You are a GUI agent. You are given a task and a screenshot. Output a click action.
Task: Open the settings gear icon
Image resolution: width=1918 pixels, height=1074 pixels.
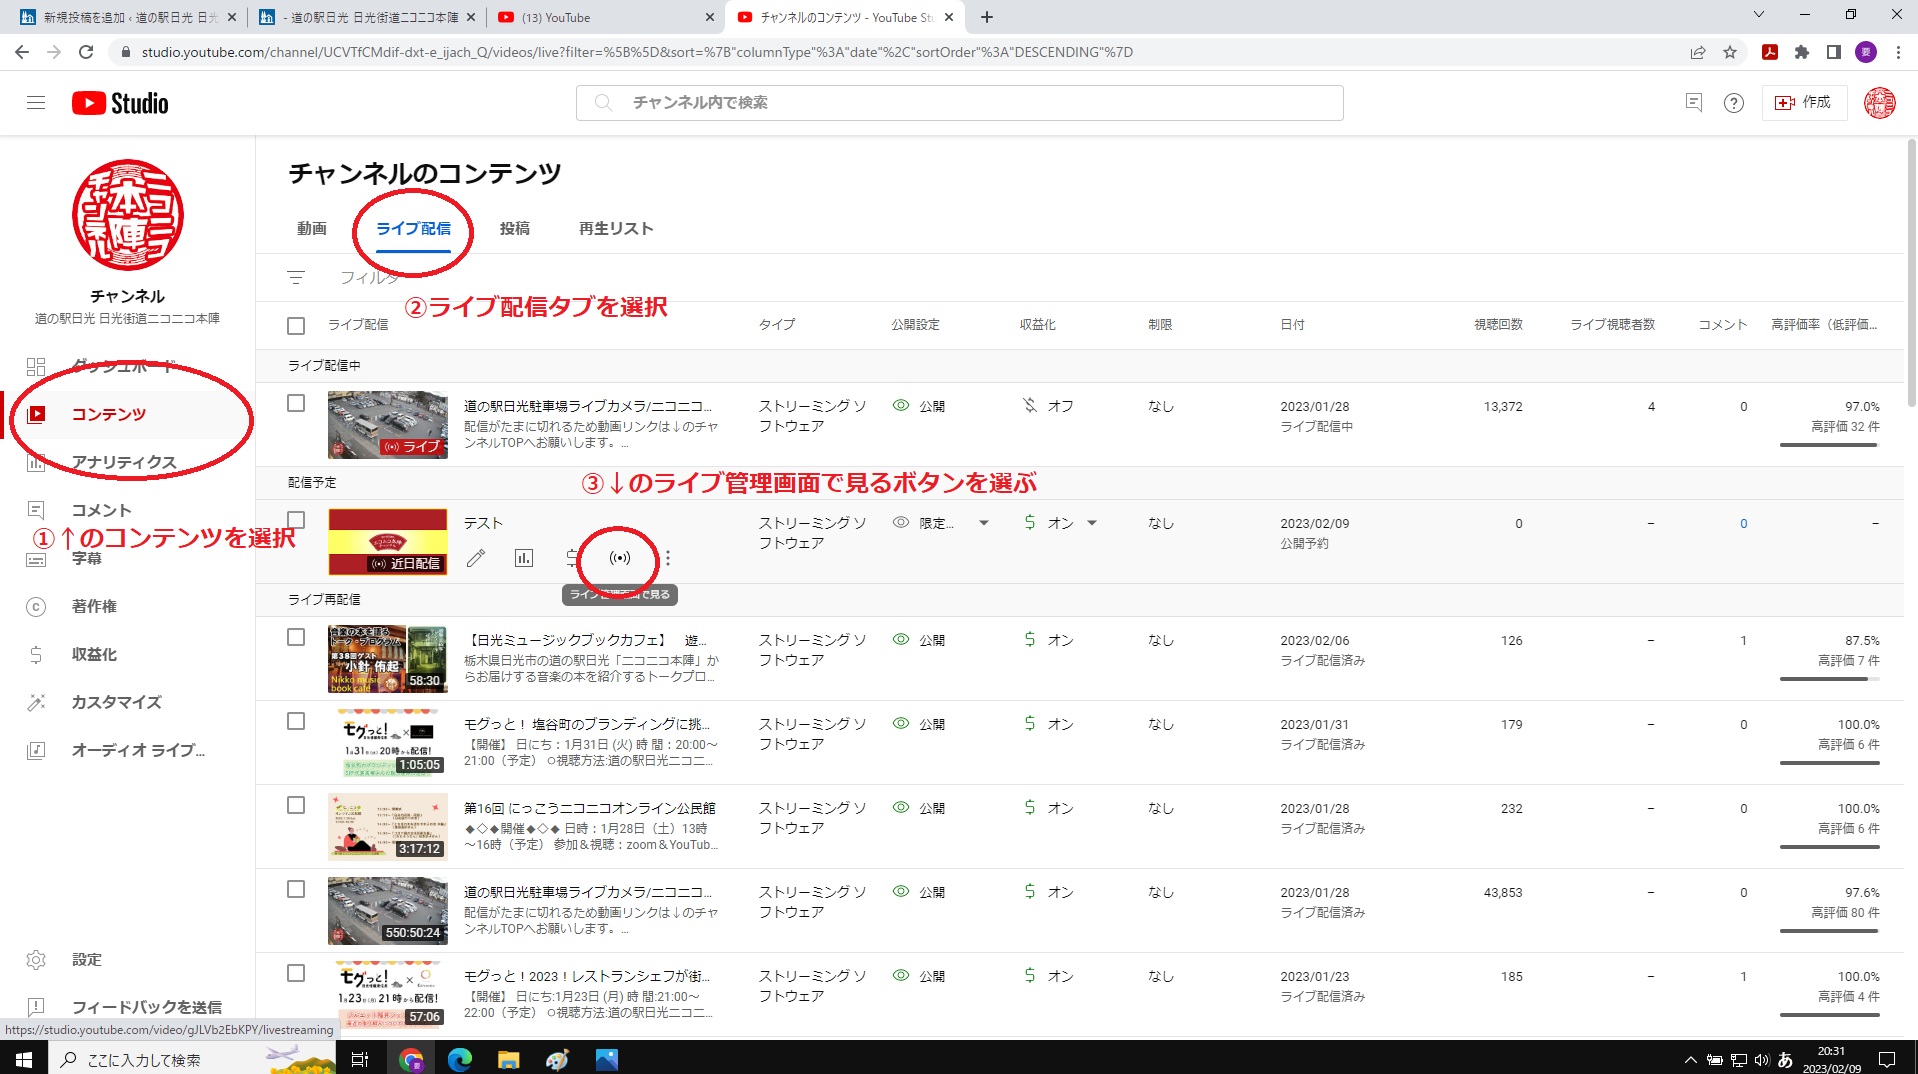tap(36, 959)
